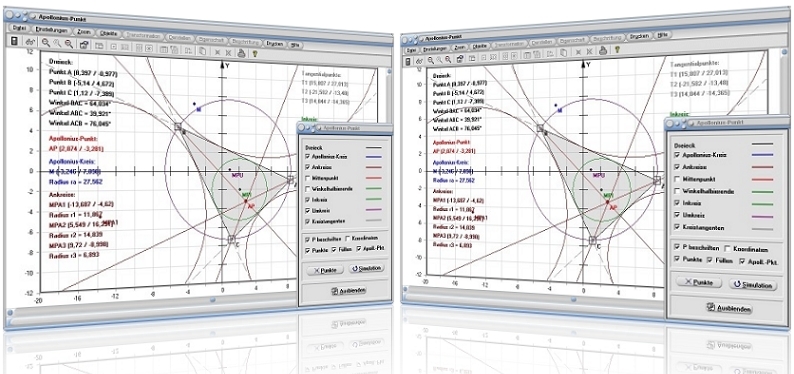Click light bulb hint icon in left window

click(x=255, y=53)
